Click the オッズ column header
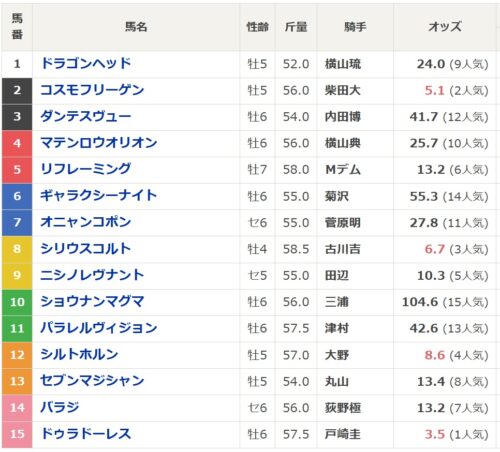The height and width of the screenshot is (452, 500). tap(445, 27)
